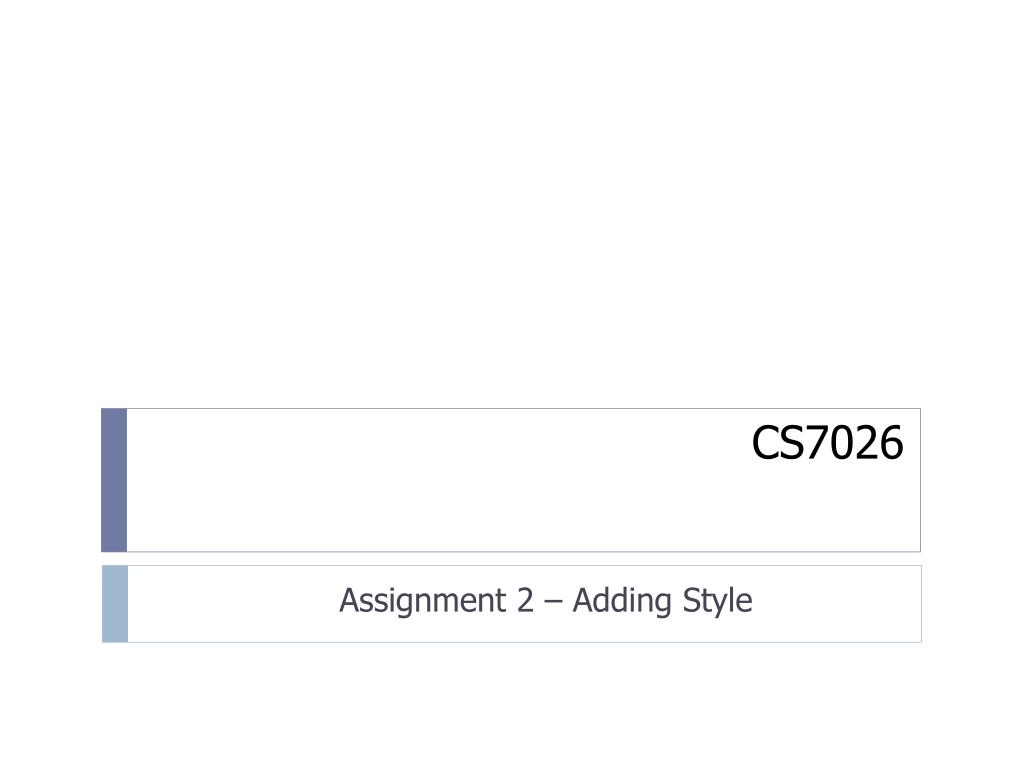This screenshot has width=1024, height=768.
Task: Select the light blue subtitle accent bar
Action: coord(115,603)
